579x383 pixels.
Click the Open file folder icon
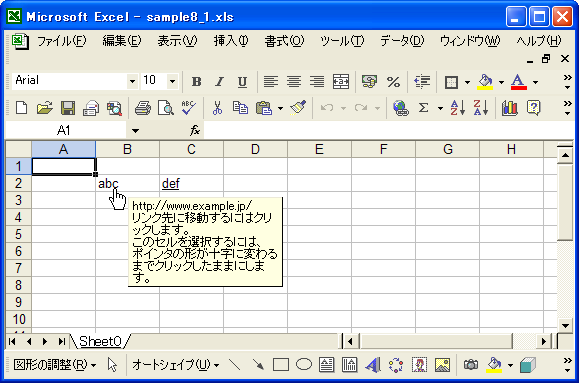coord(45,108)
